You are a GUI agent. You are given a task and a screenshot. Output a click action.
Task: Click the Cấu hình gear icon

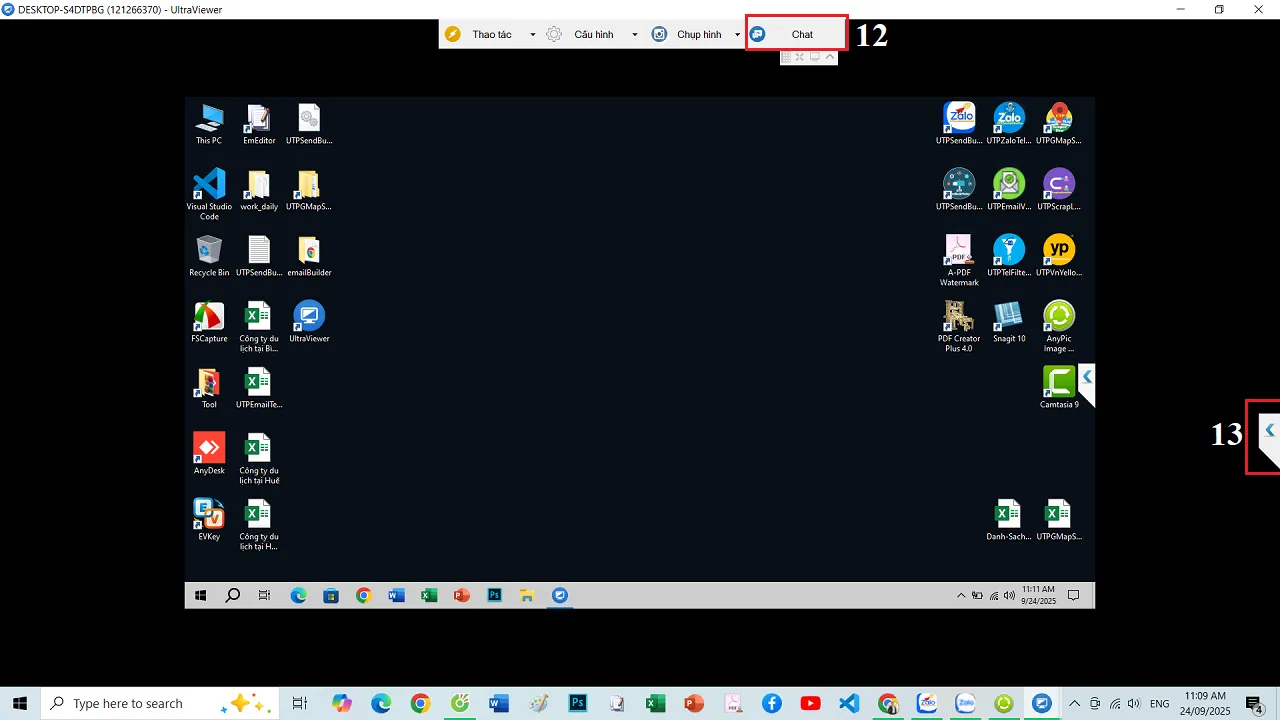pos(553,34)
